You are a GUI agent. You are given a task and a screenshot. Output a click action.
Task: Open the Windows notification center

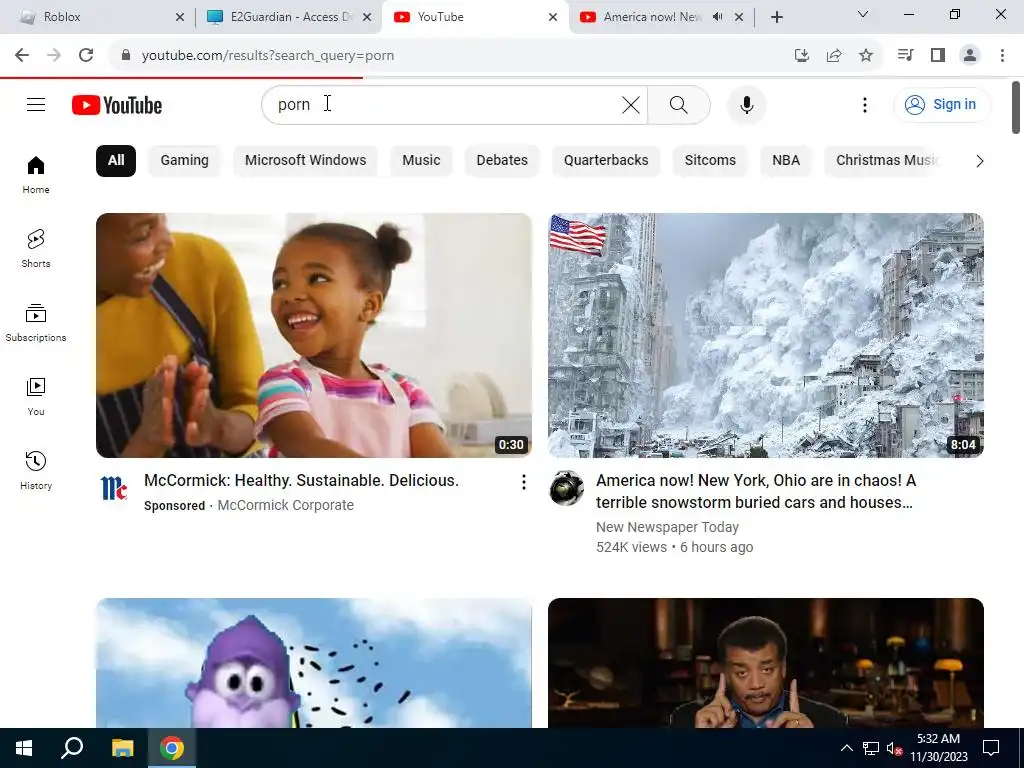(x=991, y=748)
